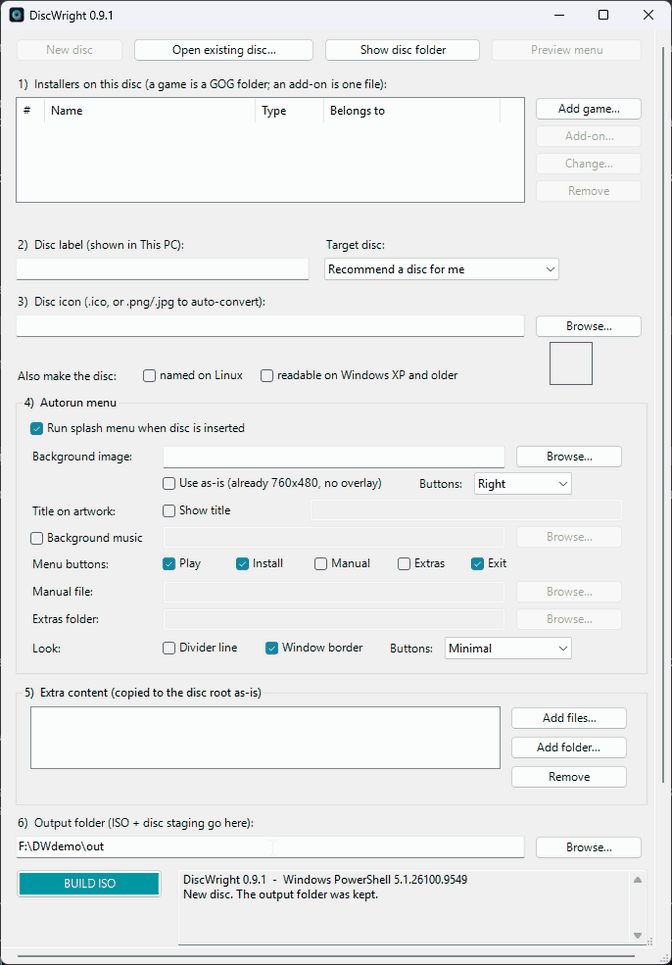Image resolution: width=672 pixels, height=965 pixels.
Task: Check the Manual menu button option
Action: (x=342, y=564)
